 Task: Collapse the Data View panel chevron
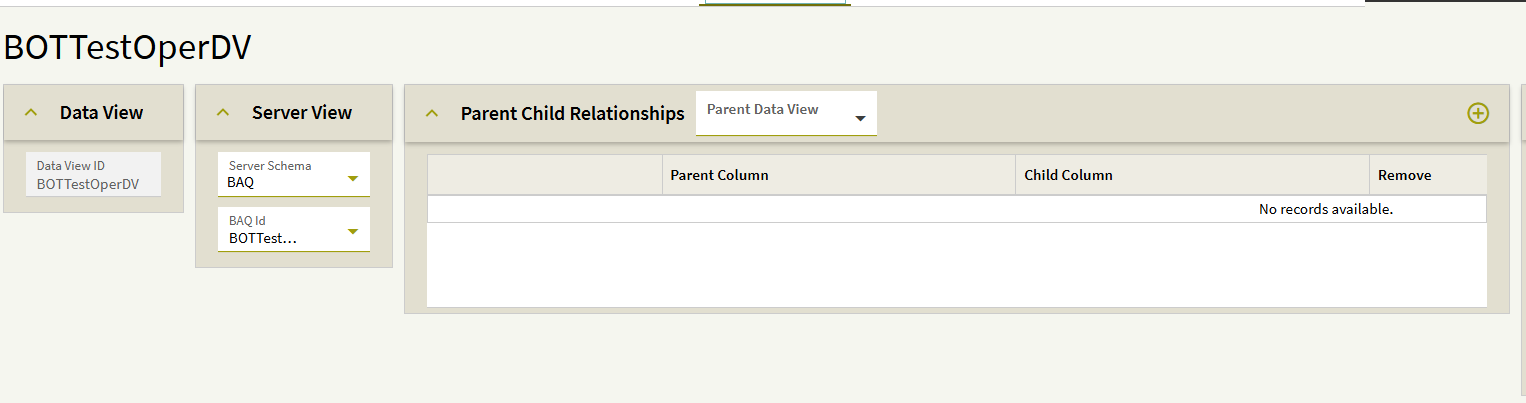click(x=31, y=113)
